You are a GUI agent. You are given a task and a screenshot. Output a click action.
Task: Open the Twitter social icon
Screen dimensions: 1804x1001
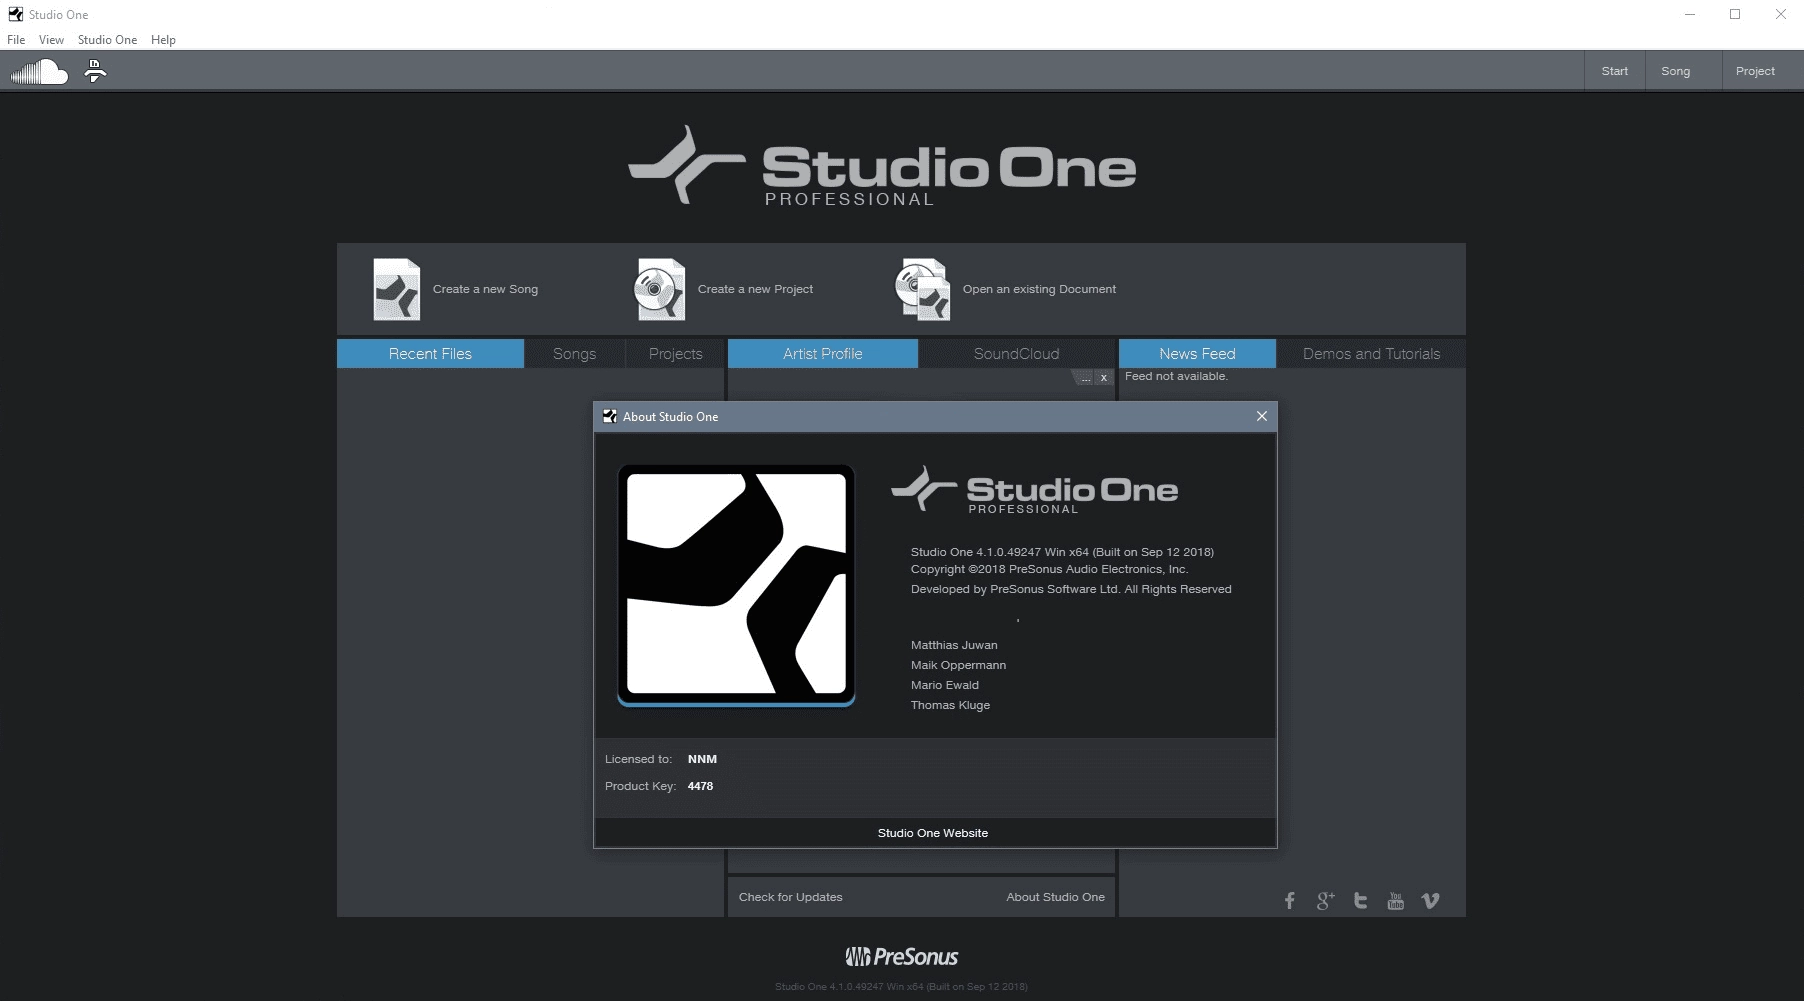click(1360, 901)
